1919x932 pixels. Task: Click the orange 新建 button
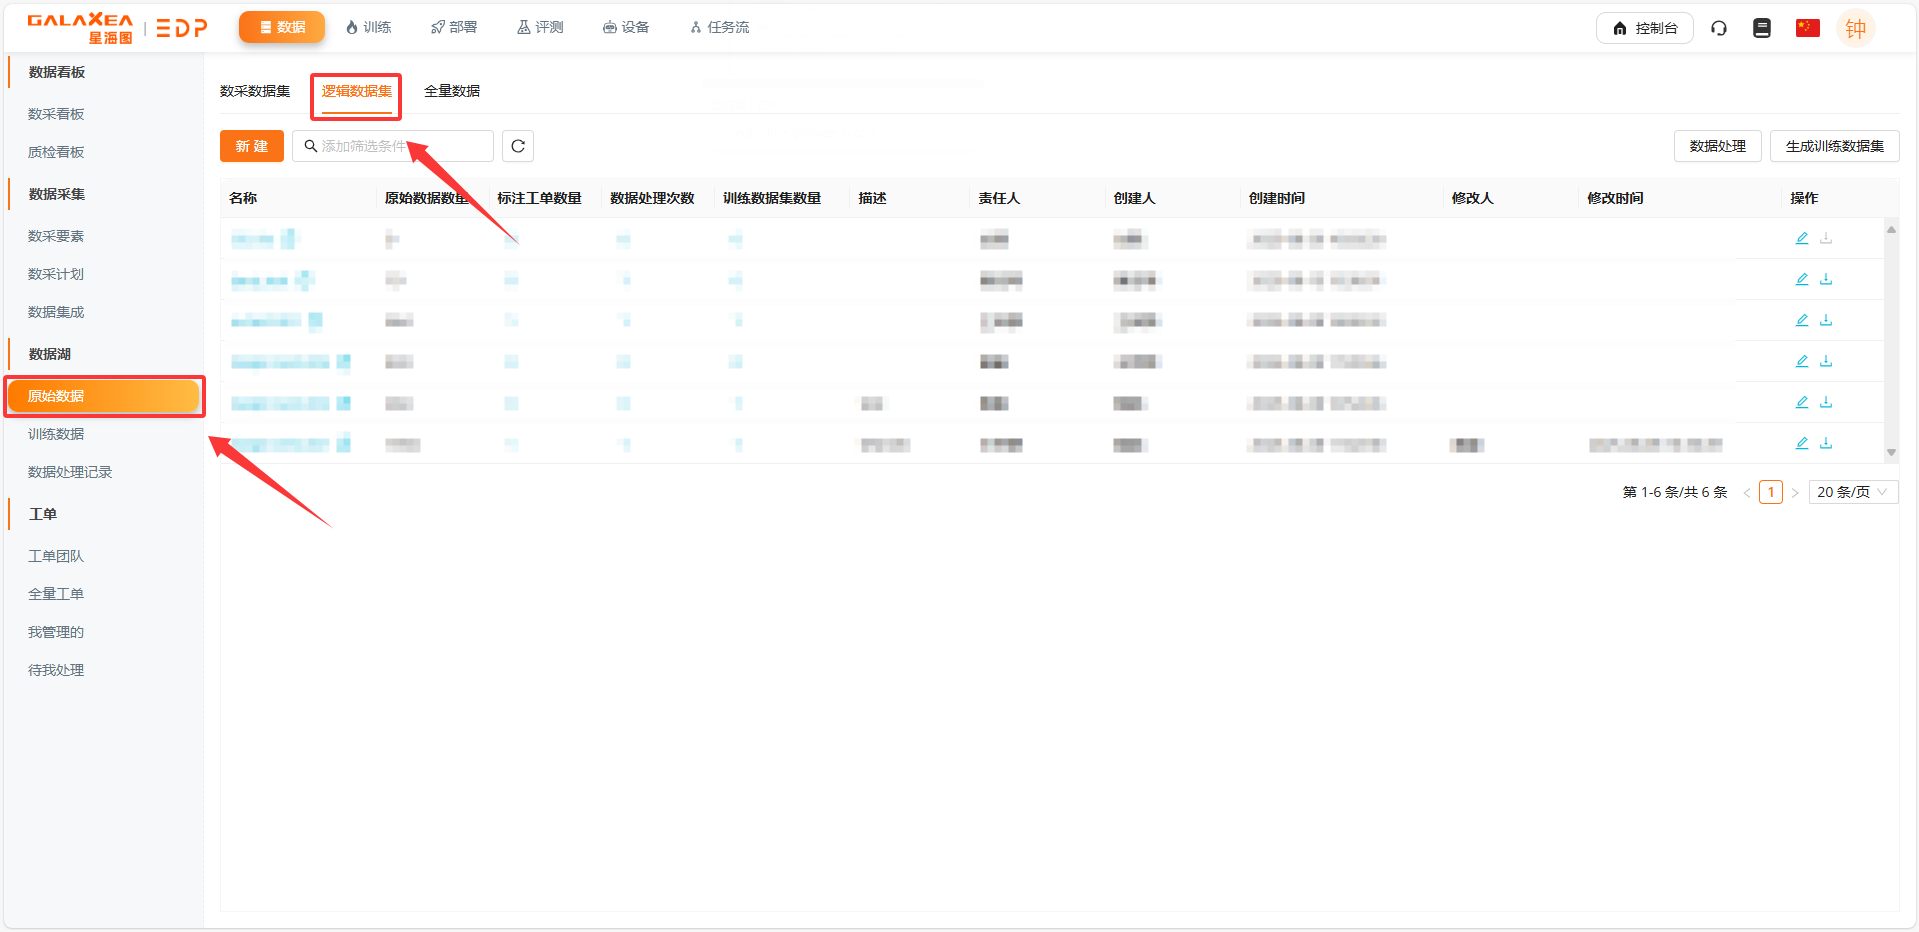(252, 146)
